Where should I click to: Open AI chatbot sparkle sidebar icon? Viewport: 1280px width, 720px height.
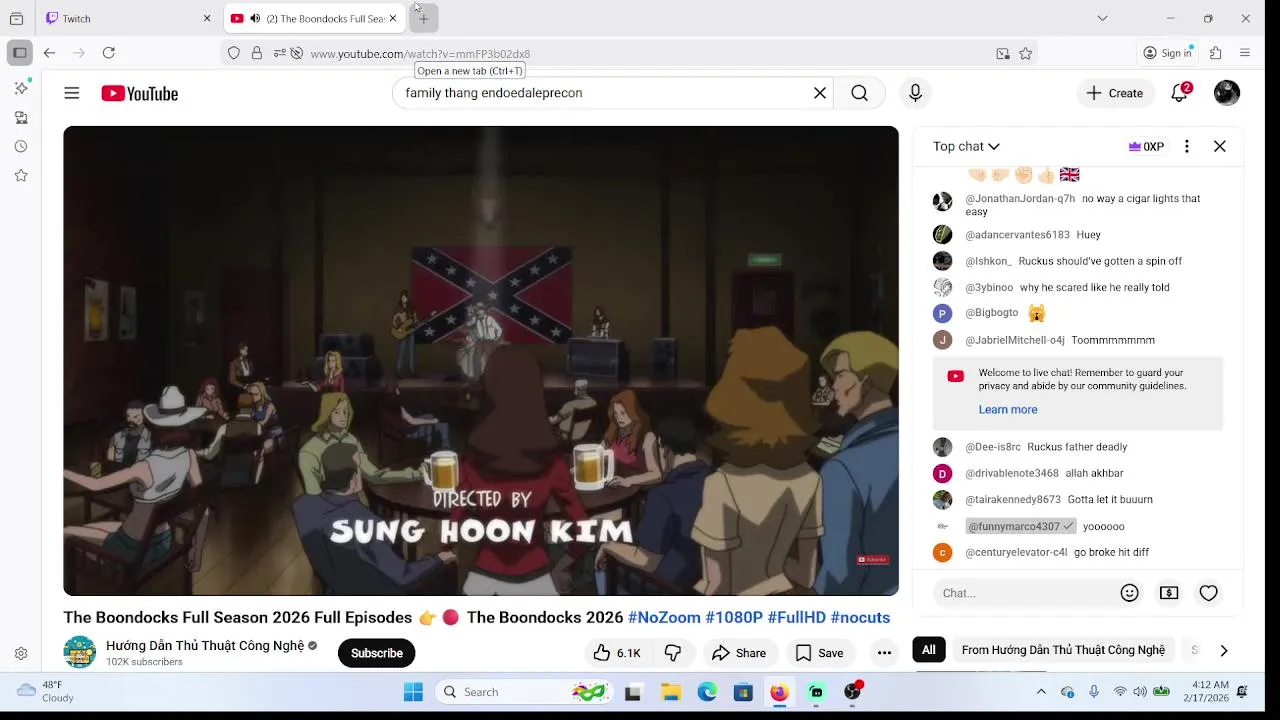(x=21, y=88)
